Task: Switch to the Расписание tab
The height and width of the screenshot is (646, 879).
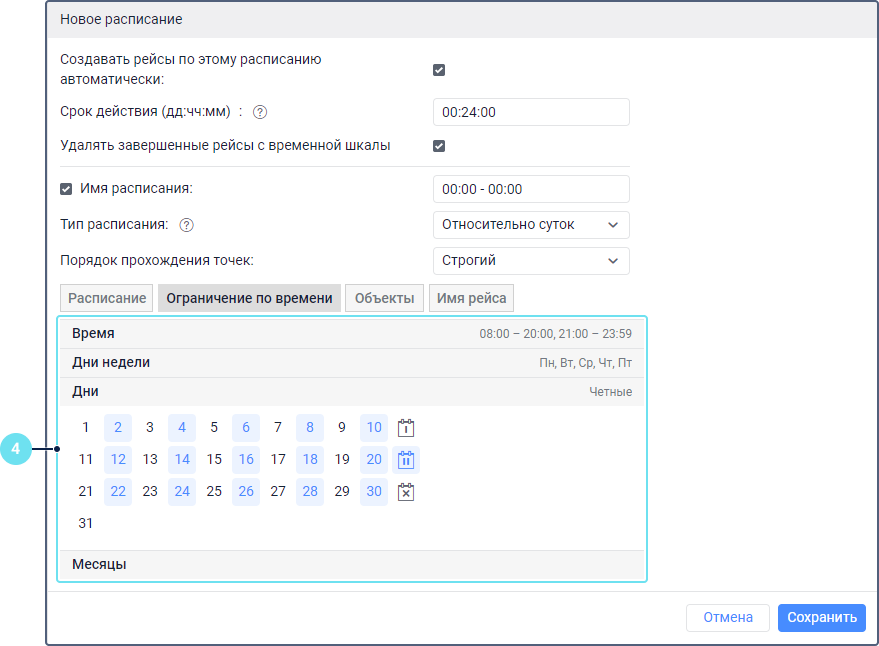Action: pyautogui.click(x=108, y=298)
